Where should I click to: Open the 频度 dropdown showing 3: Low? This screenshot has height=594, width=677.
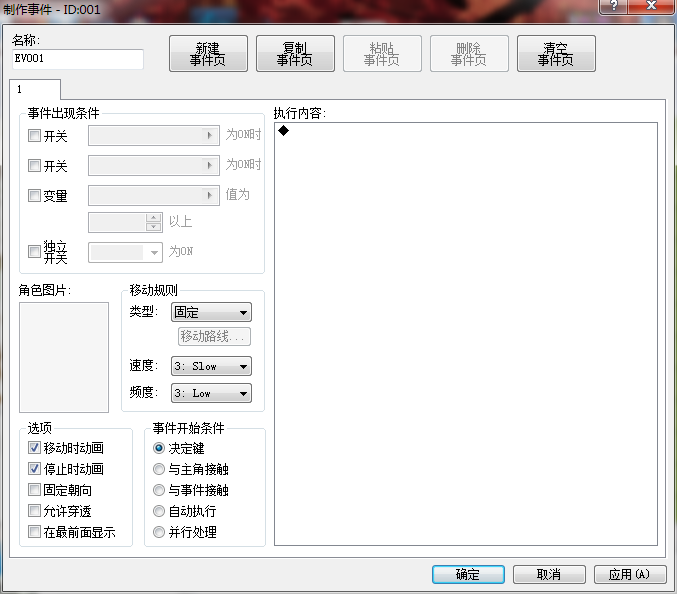tap(212, 393)
